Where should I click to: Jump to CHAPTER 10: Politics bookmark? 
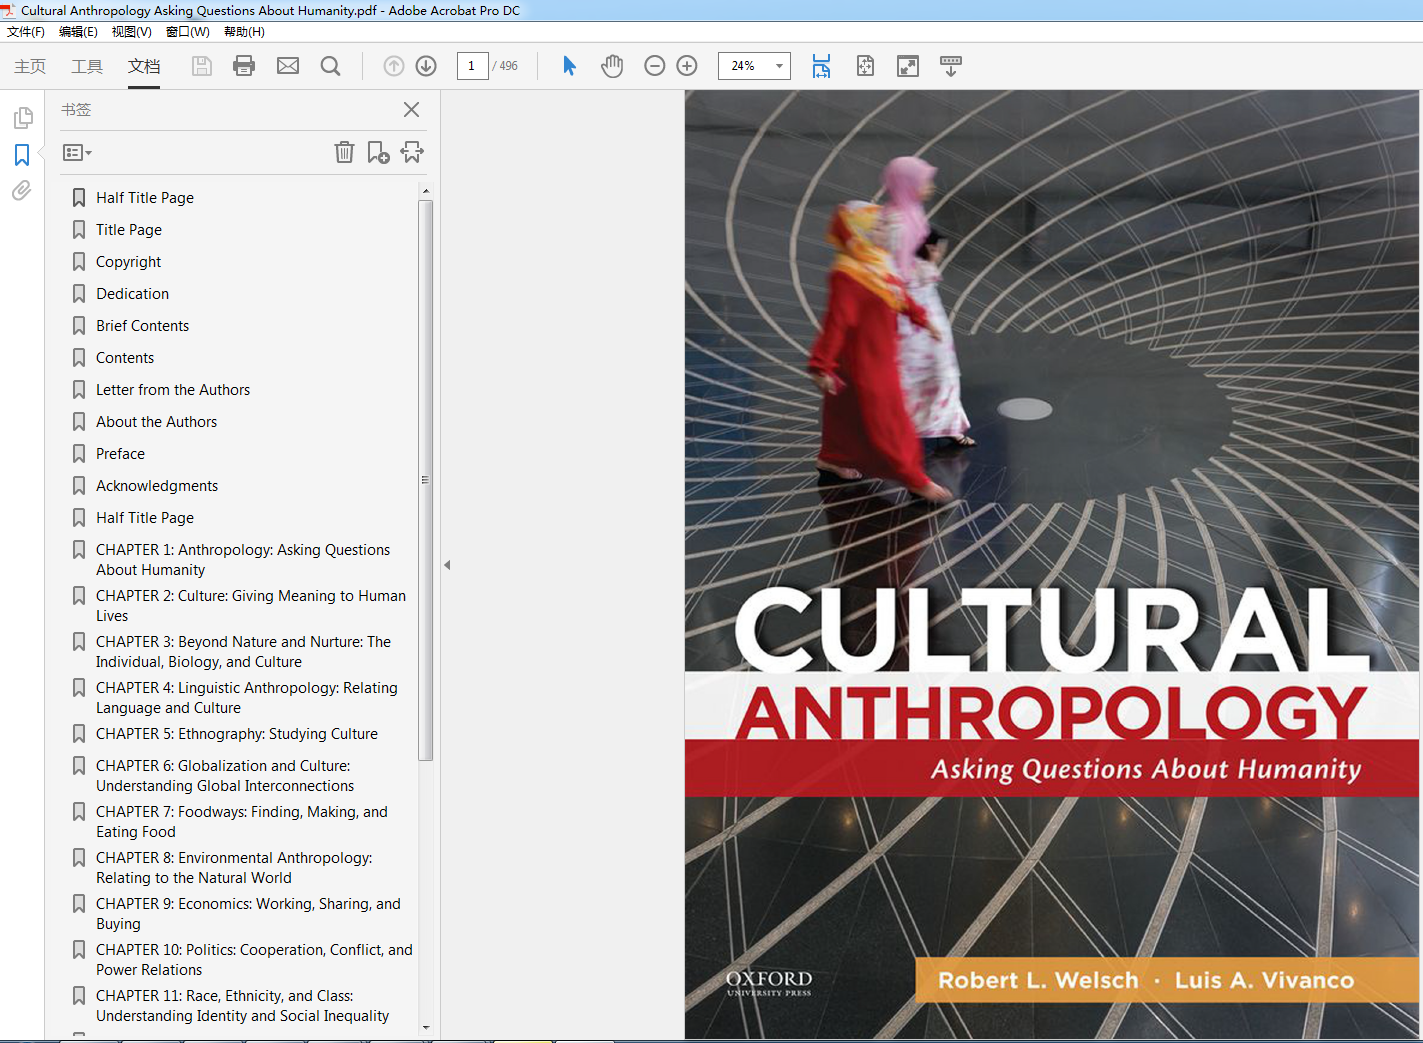pyautogui.click(x=254, y=960)
